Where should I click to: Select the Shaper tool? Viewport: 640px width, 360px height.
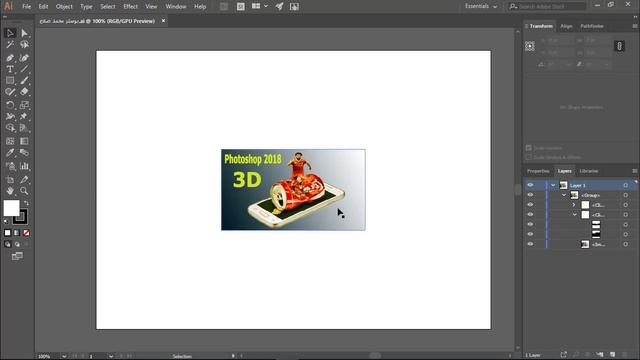tap(10, 92)
